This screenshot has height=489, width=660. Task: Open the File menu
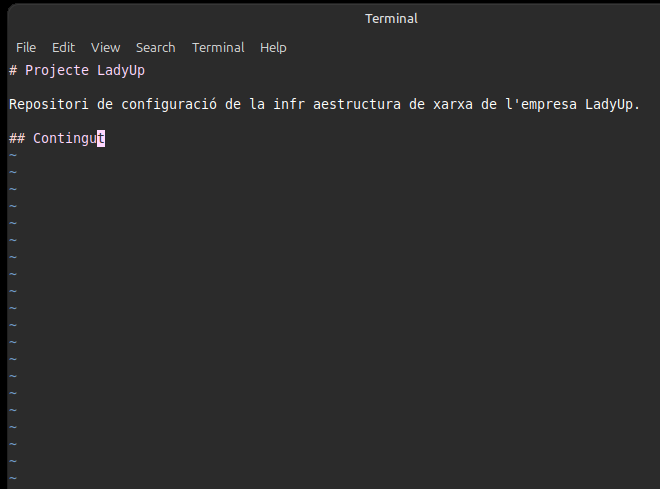(26, 47)
